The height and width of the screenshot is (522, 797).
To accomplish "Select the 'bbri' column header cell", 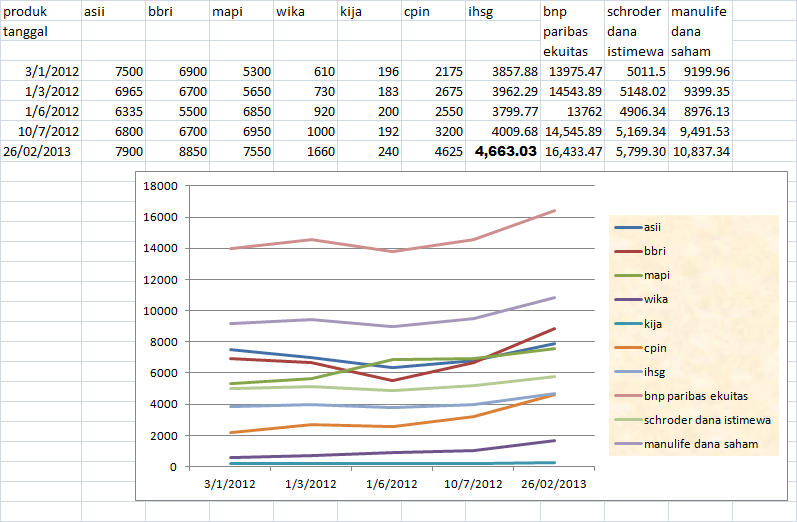I will [x=177, y=11].
